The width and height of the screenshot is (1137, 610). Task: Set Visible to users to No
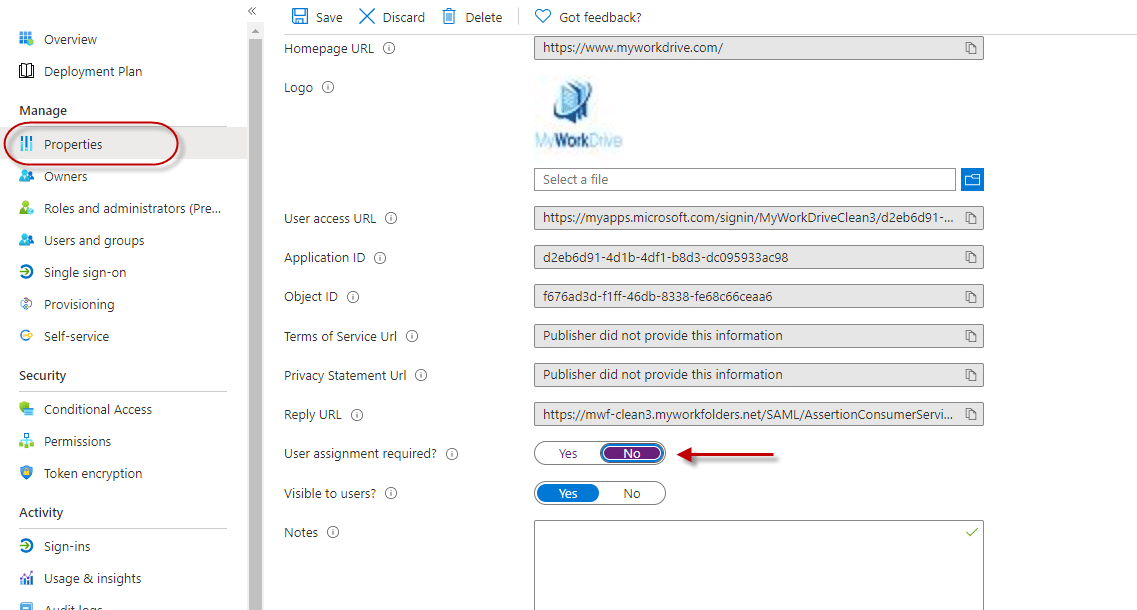(632, 493)
